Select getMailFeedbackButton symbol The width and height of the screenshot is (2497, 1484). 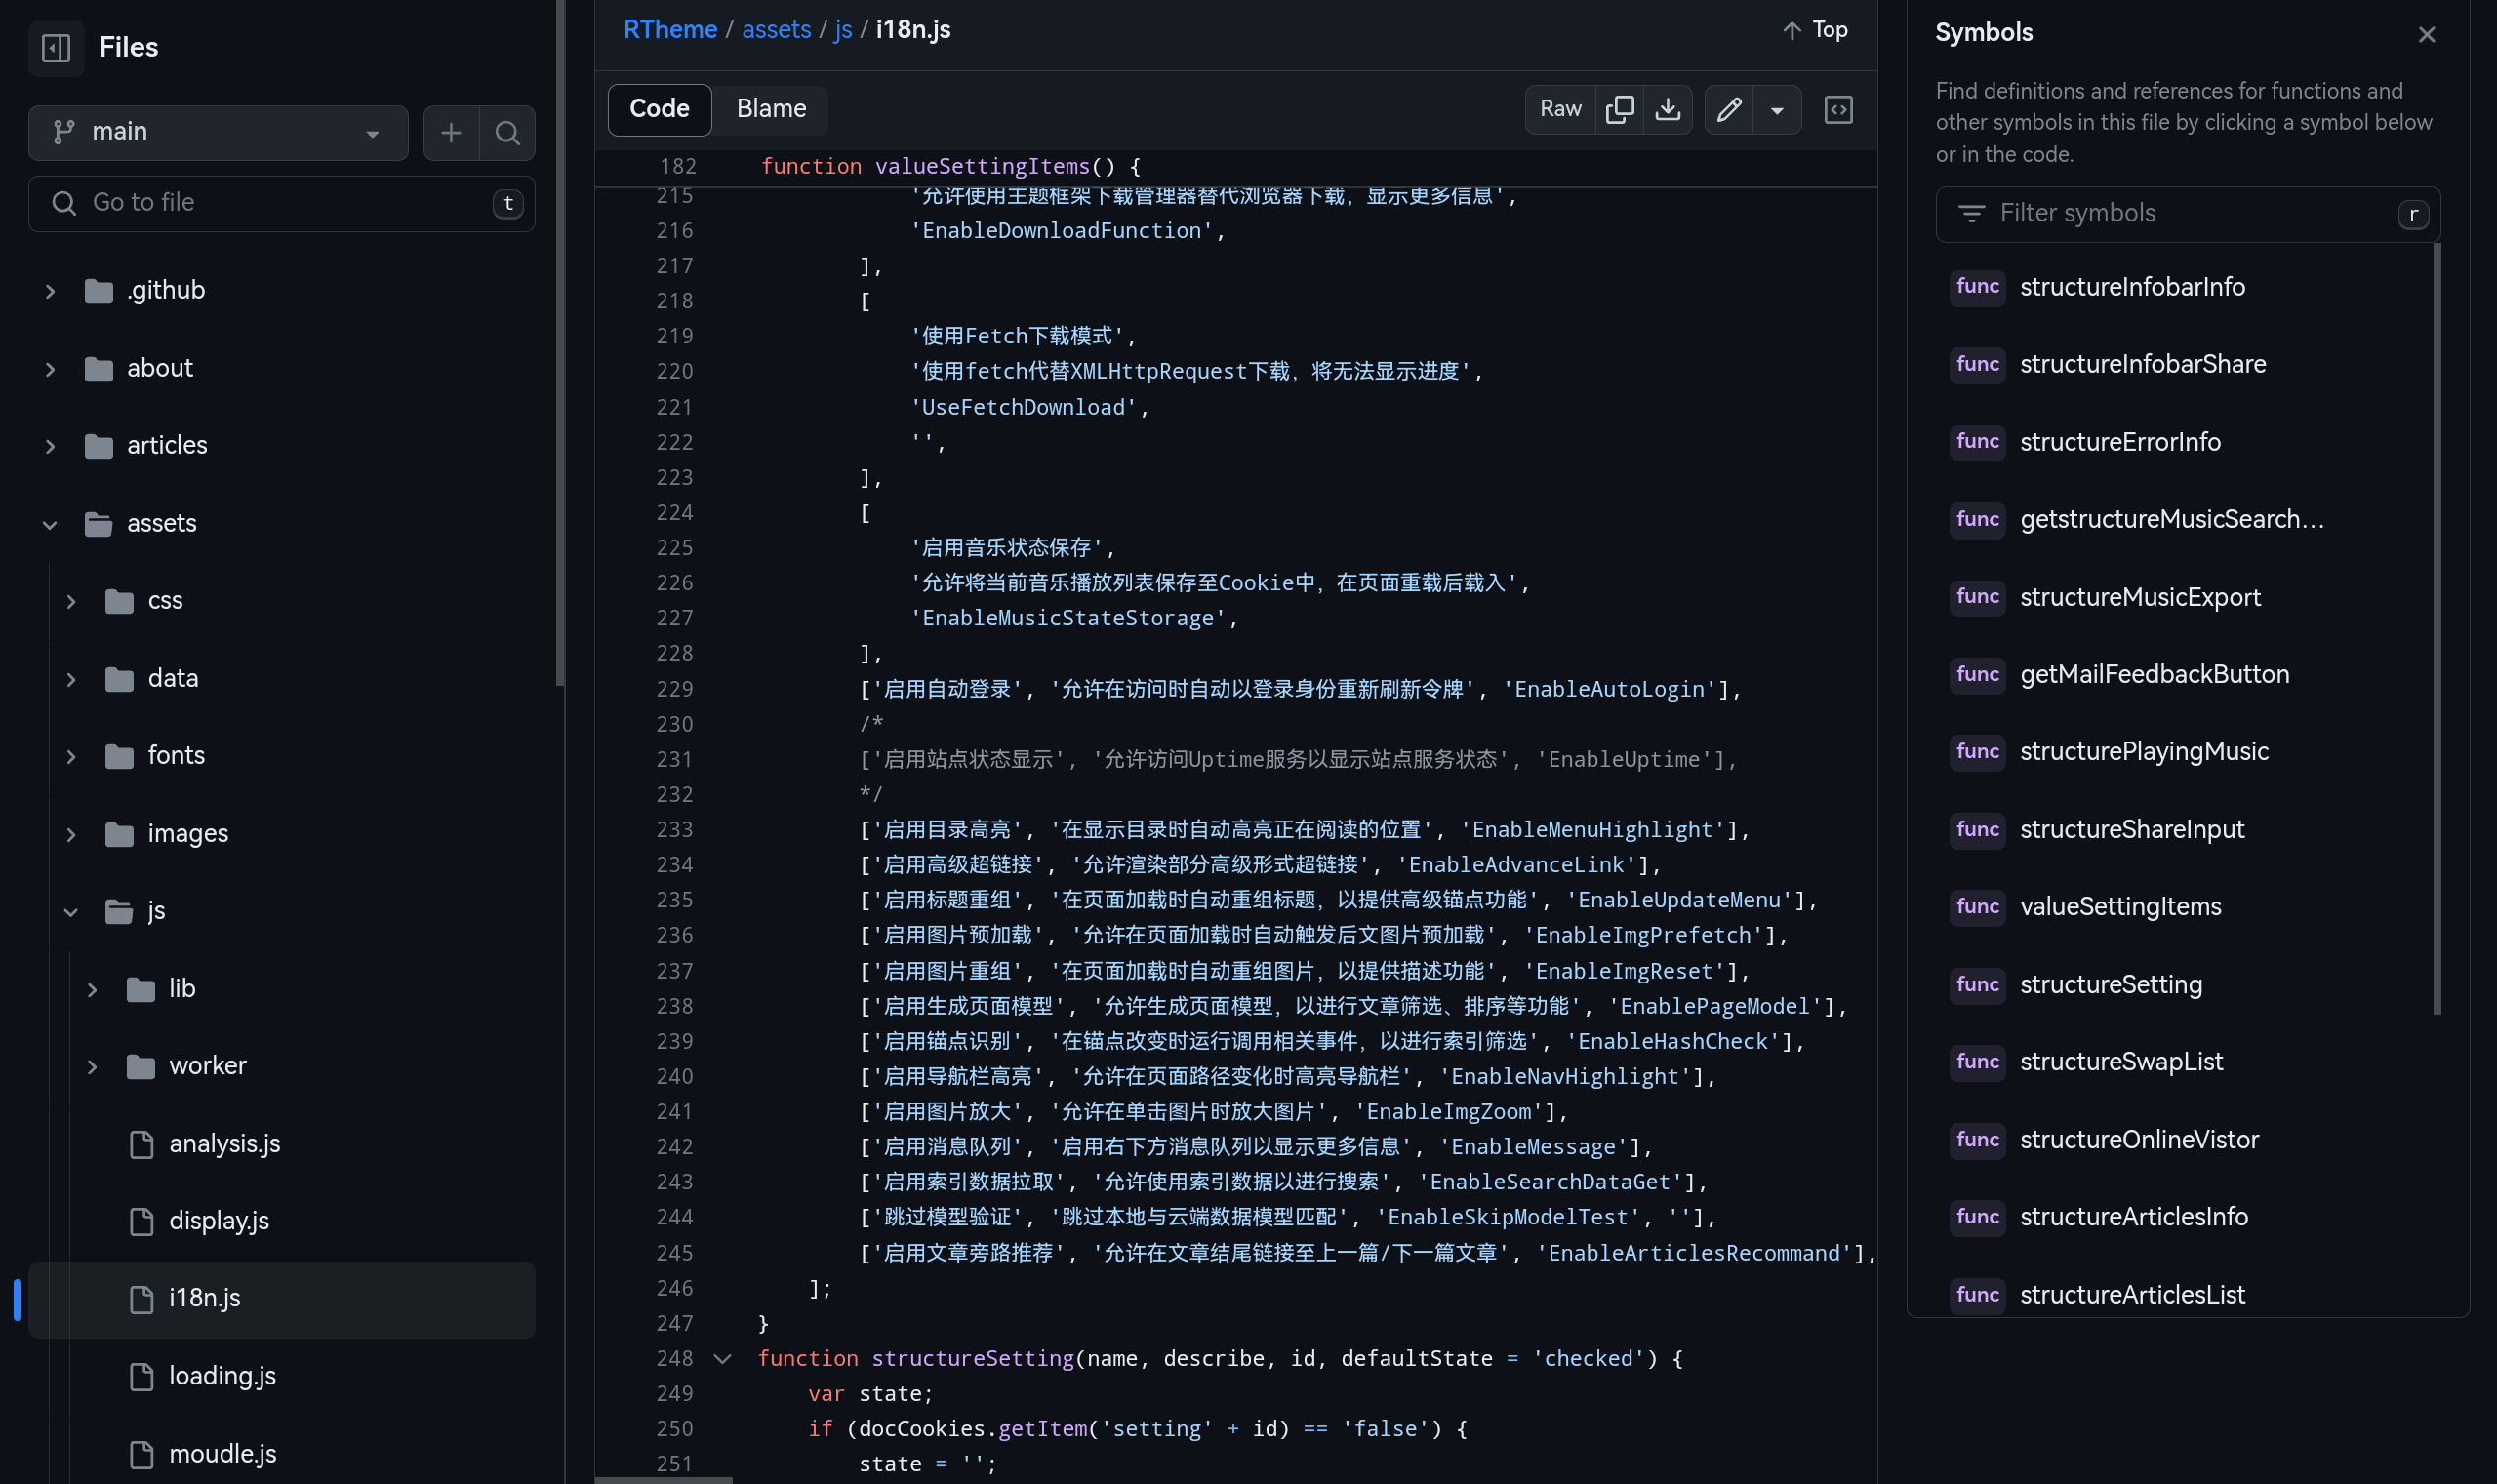pyautogui.click(x=2154, y=674)
